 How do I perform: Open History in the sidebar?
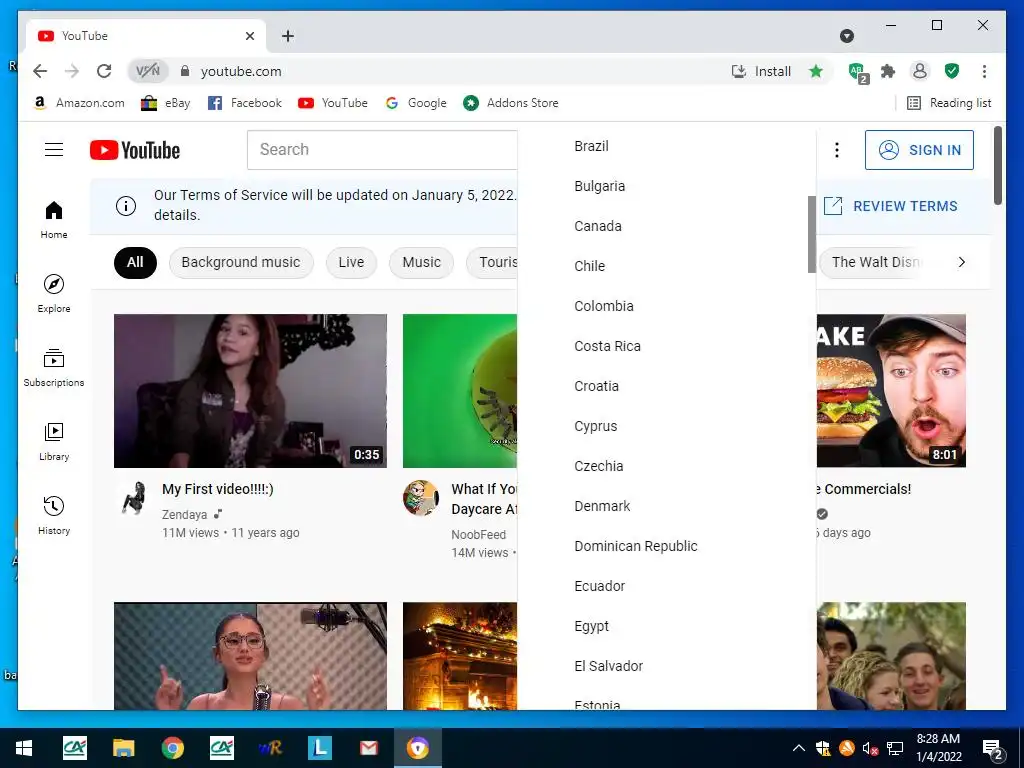(x=54, y=516)
